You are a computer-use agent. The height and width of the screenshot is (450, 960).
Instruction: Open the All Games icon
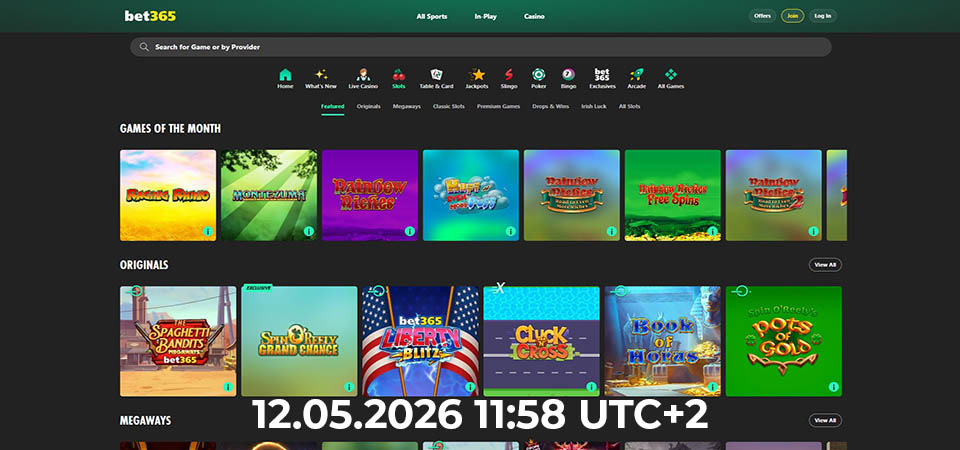click(670, 75)
